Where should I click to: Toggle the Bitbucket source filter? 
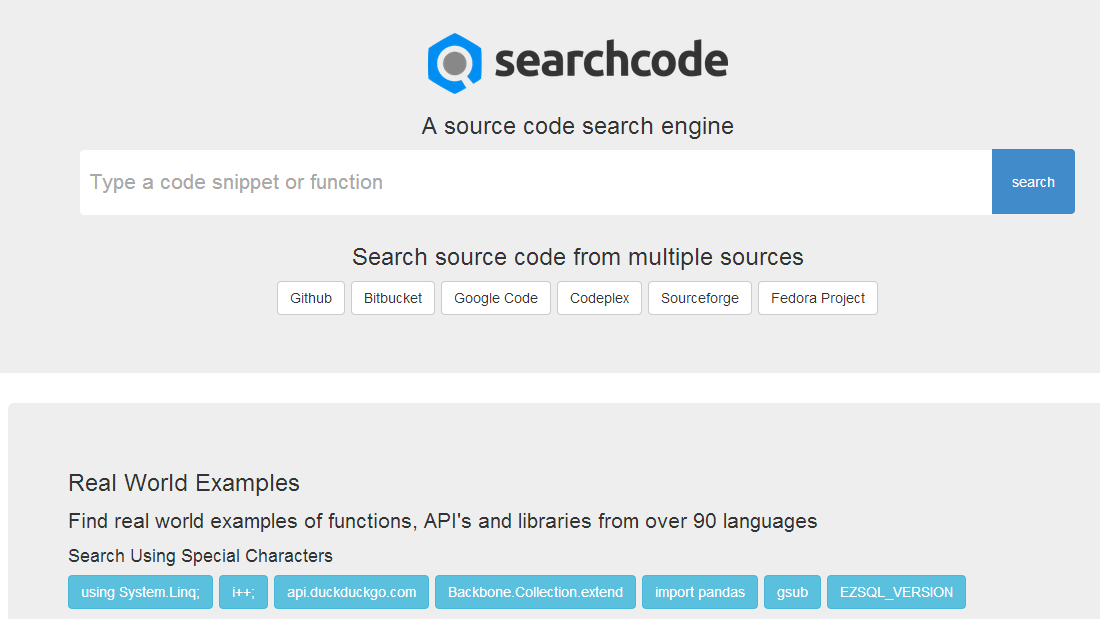point(393,298)
